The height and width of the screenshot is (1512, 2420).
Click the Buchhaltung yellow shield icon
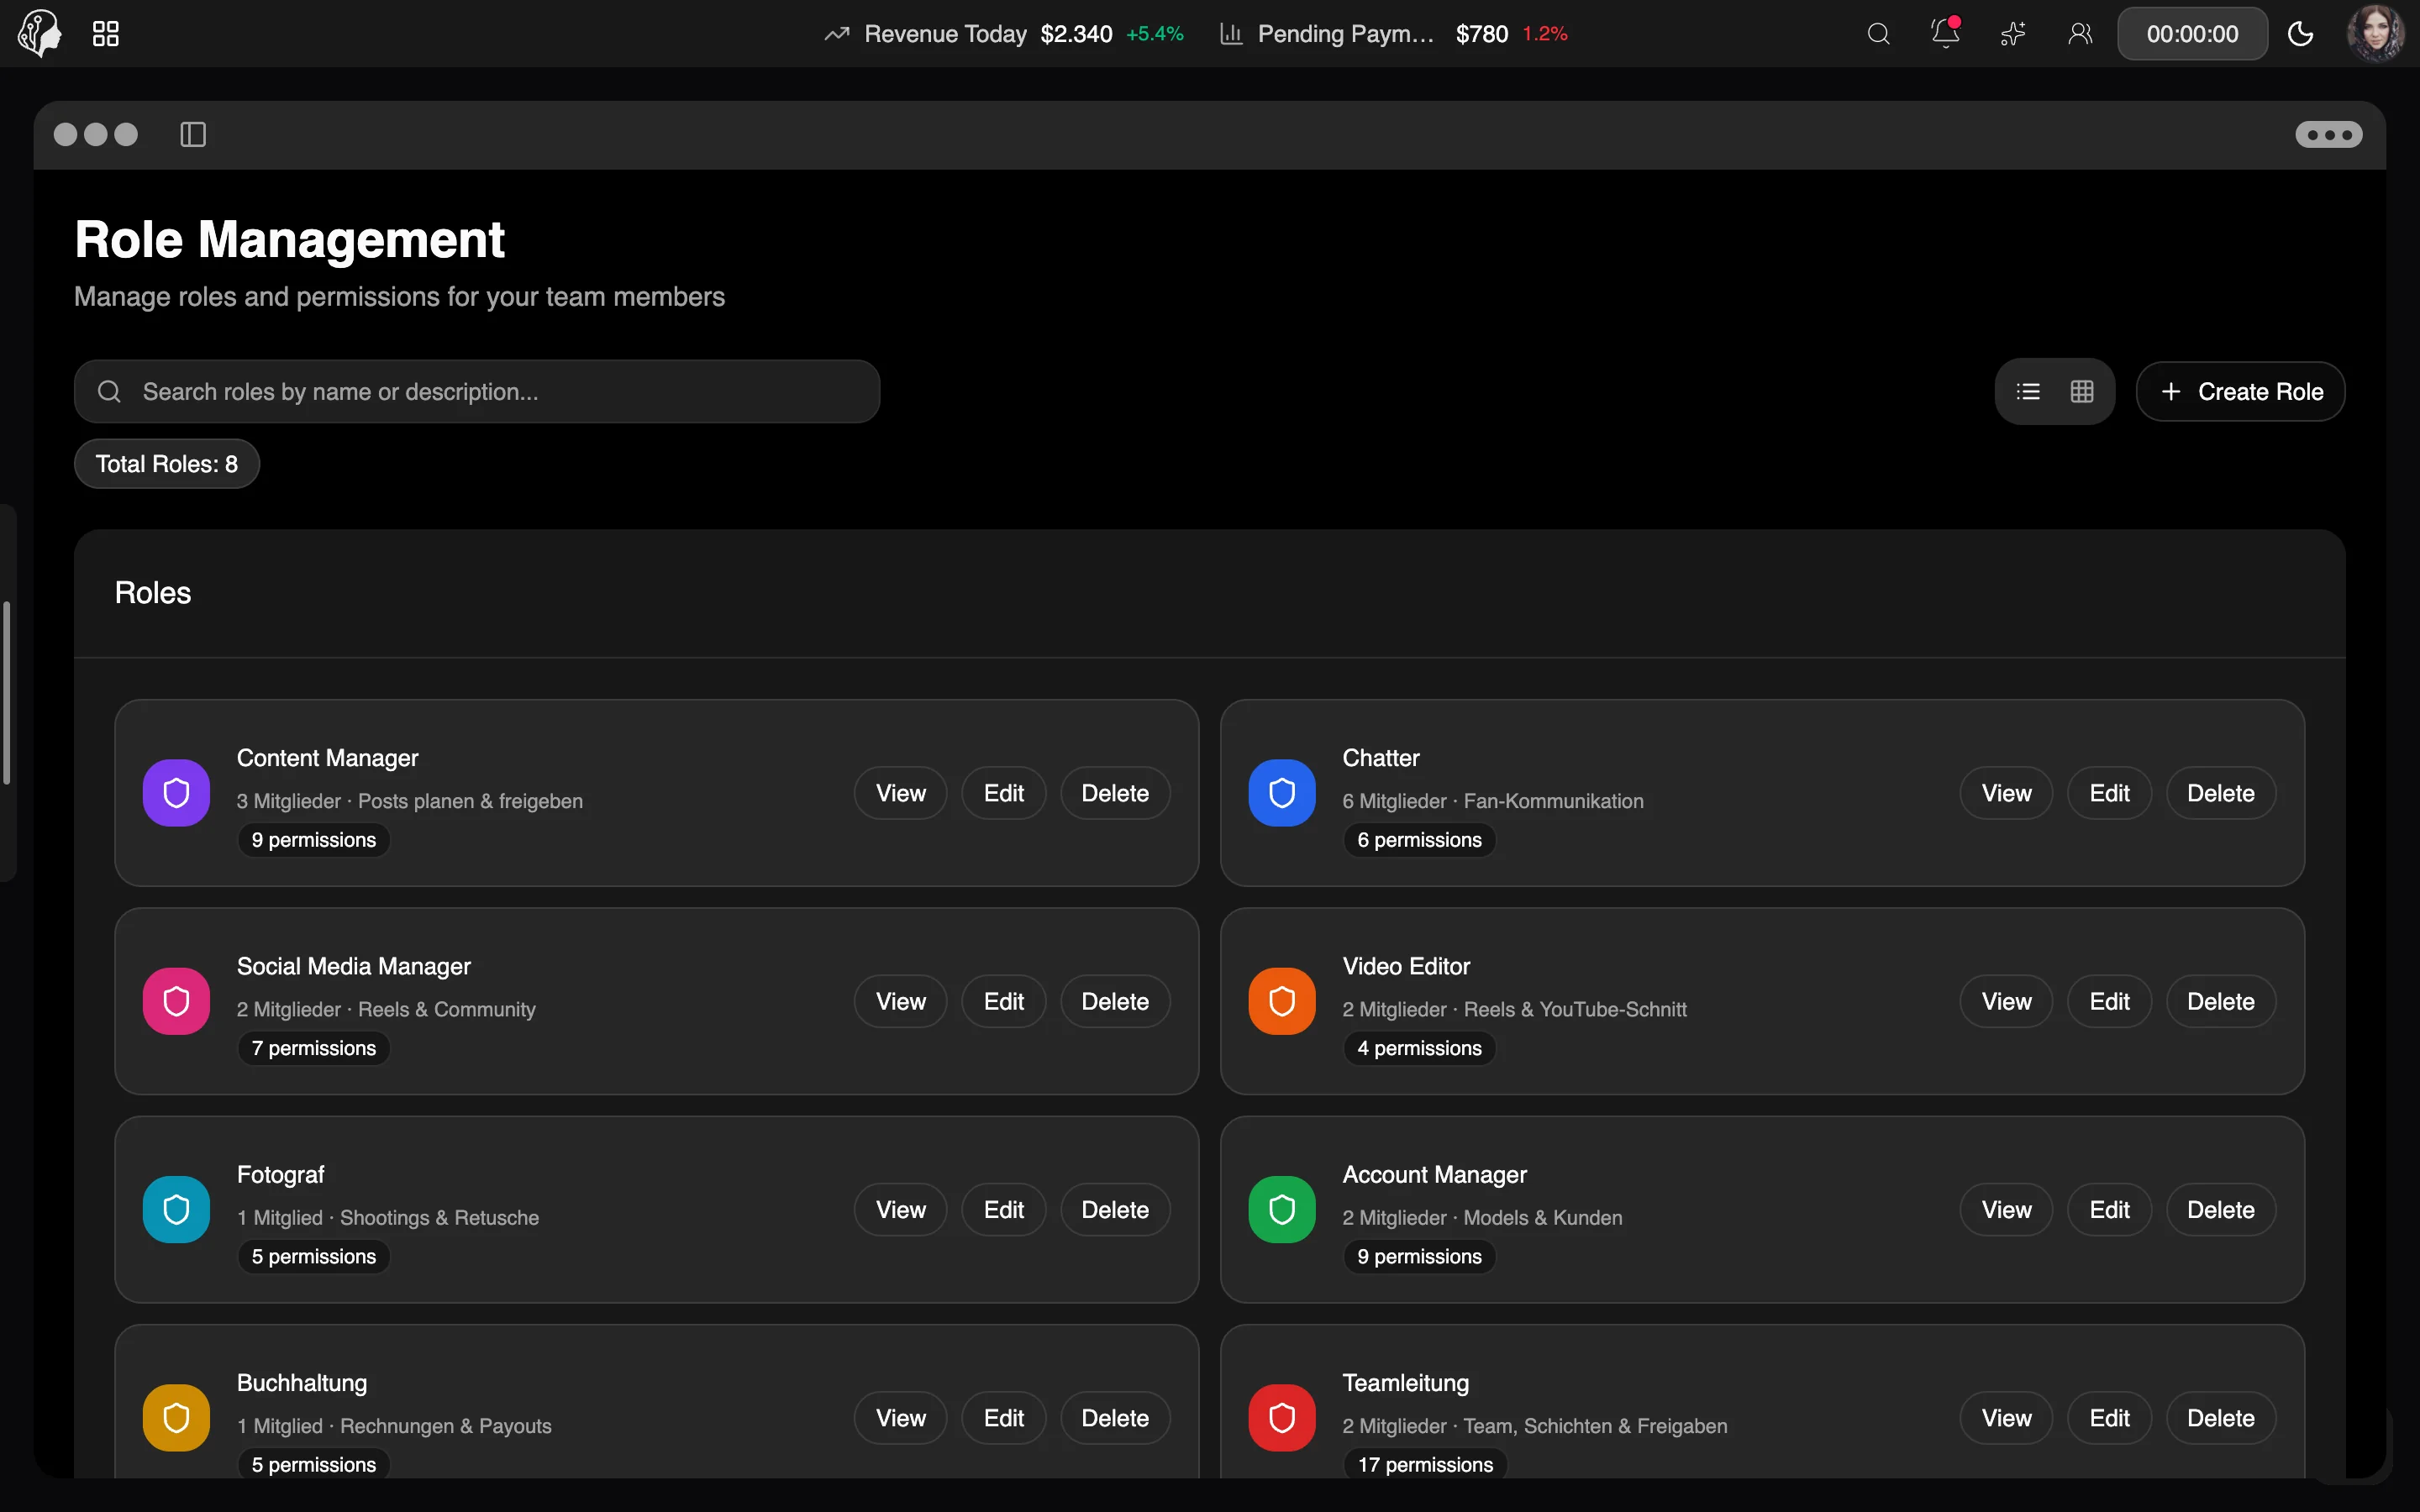(176, 1418)
